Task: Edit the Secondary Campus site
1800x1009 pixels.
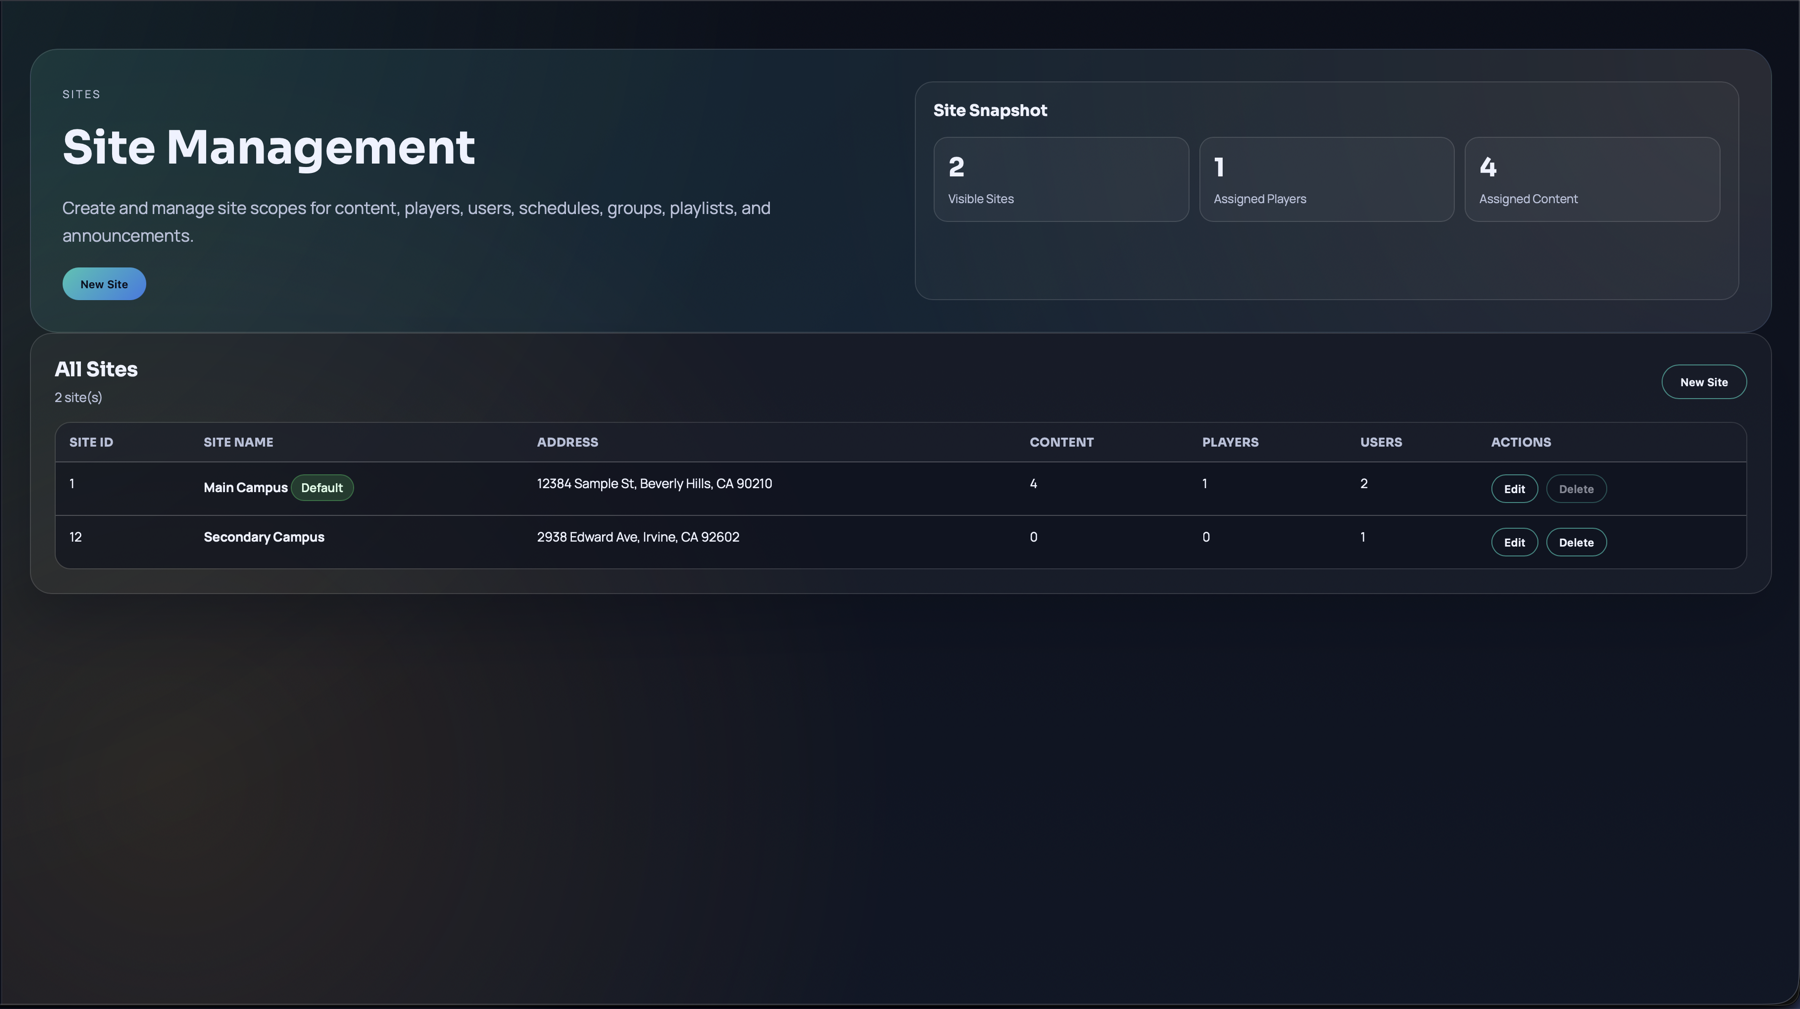Action: click(1514, 542)
